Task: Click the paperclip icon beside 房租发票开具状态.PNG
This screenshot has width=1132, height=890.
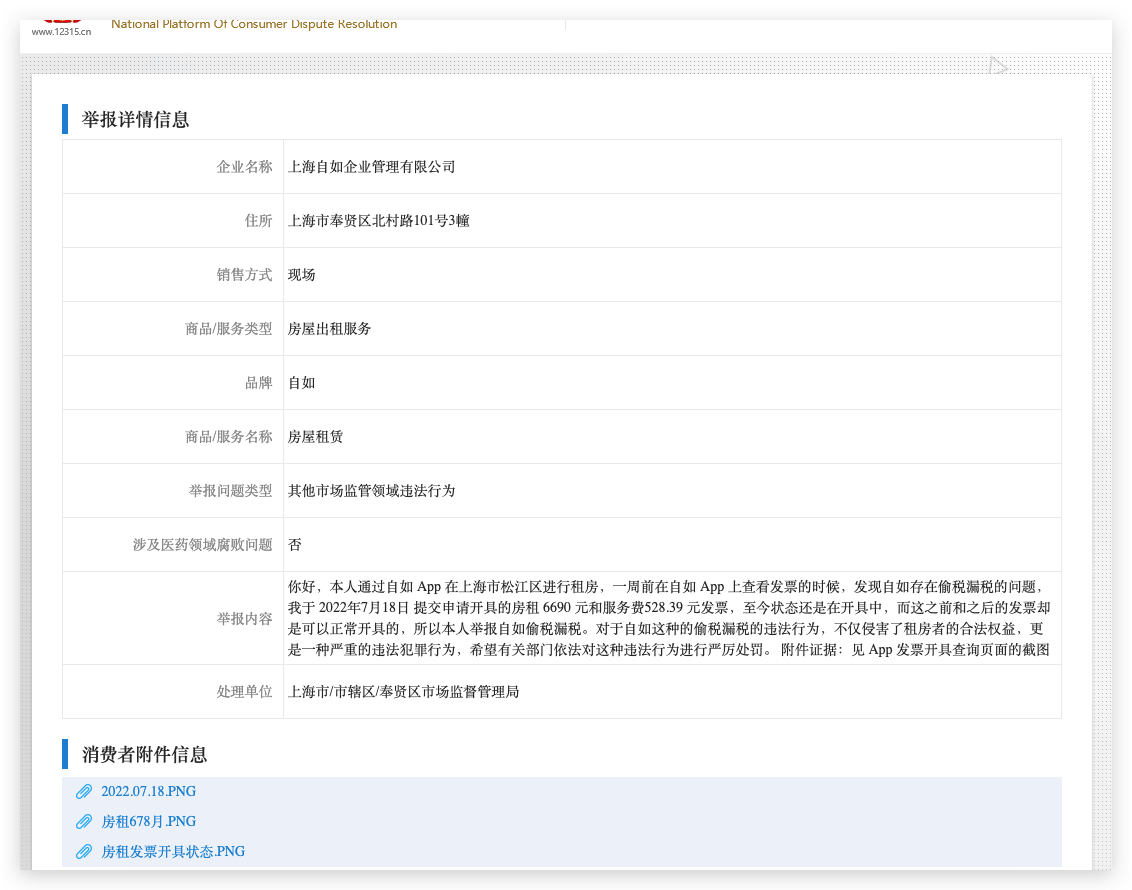Action: (x=84, y=852)
